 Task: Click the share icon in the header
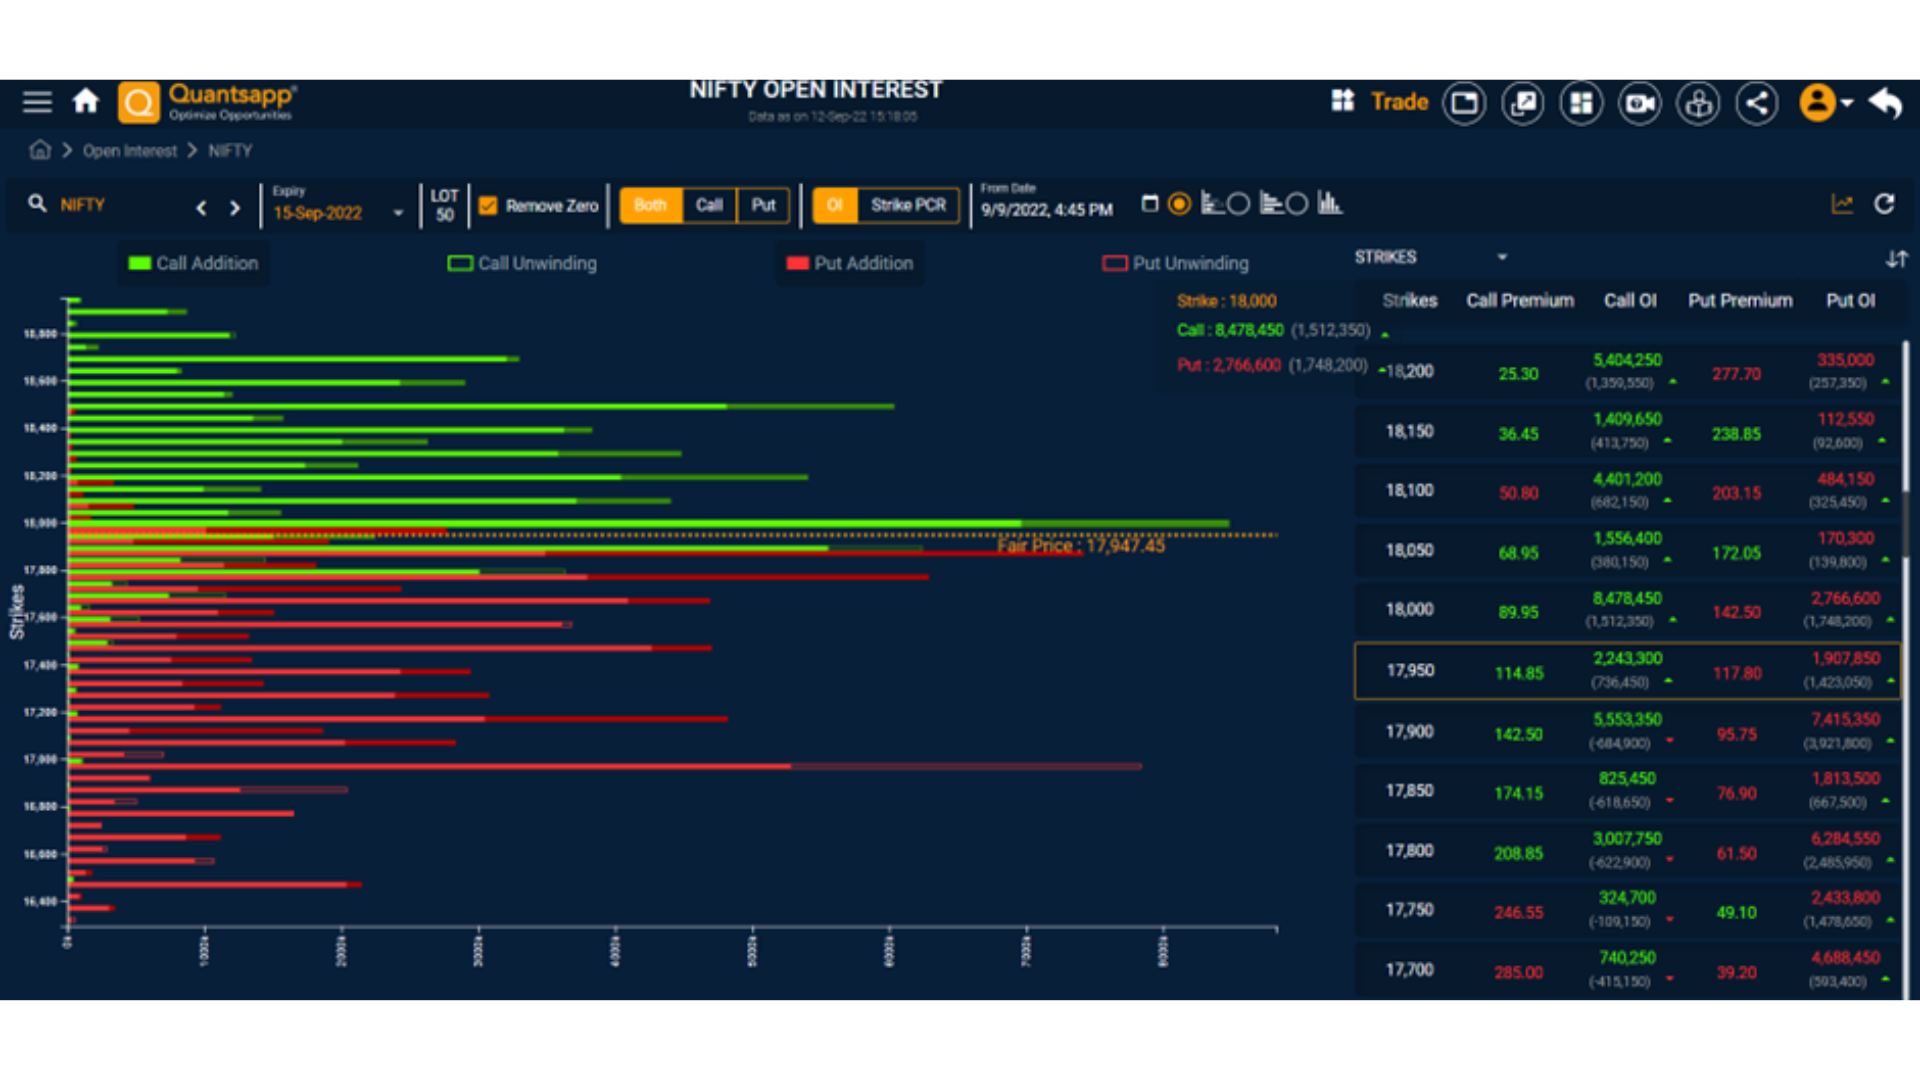click(x=1757, y=102)
